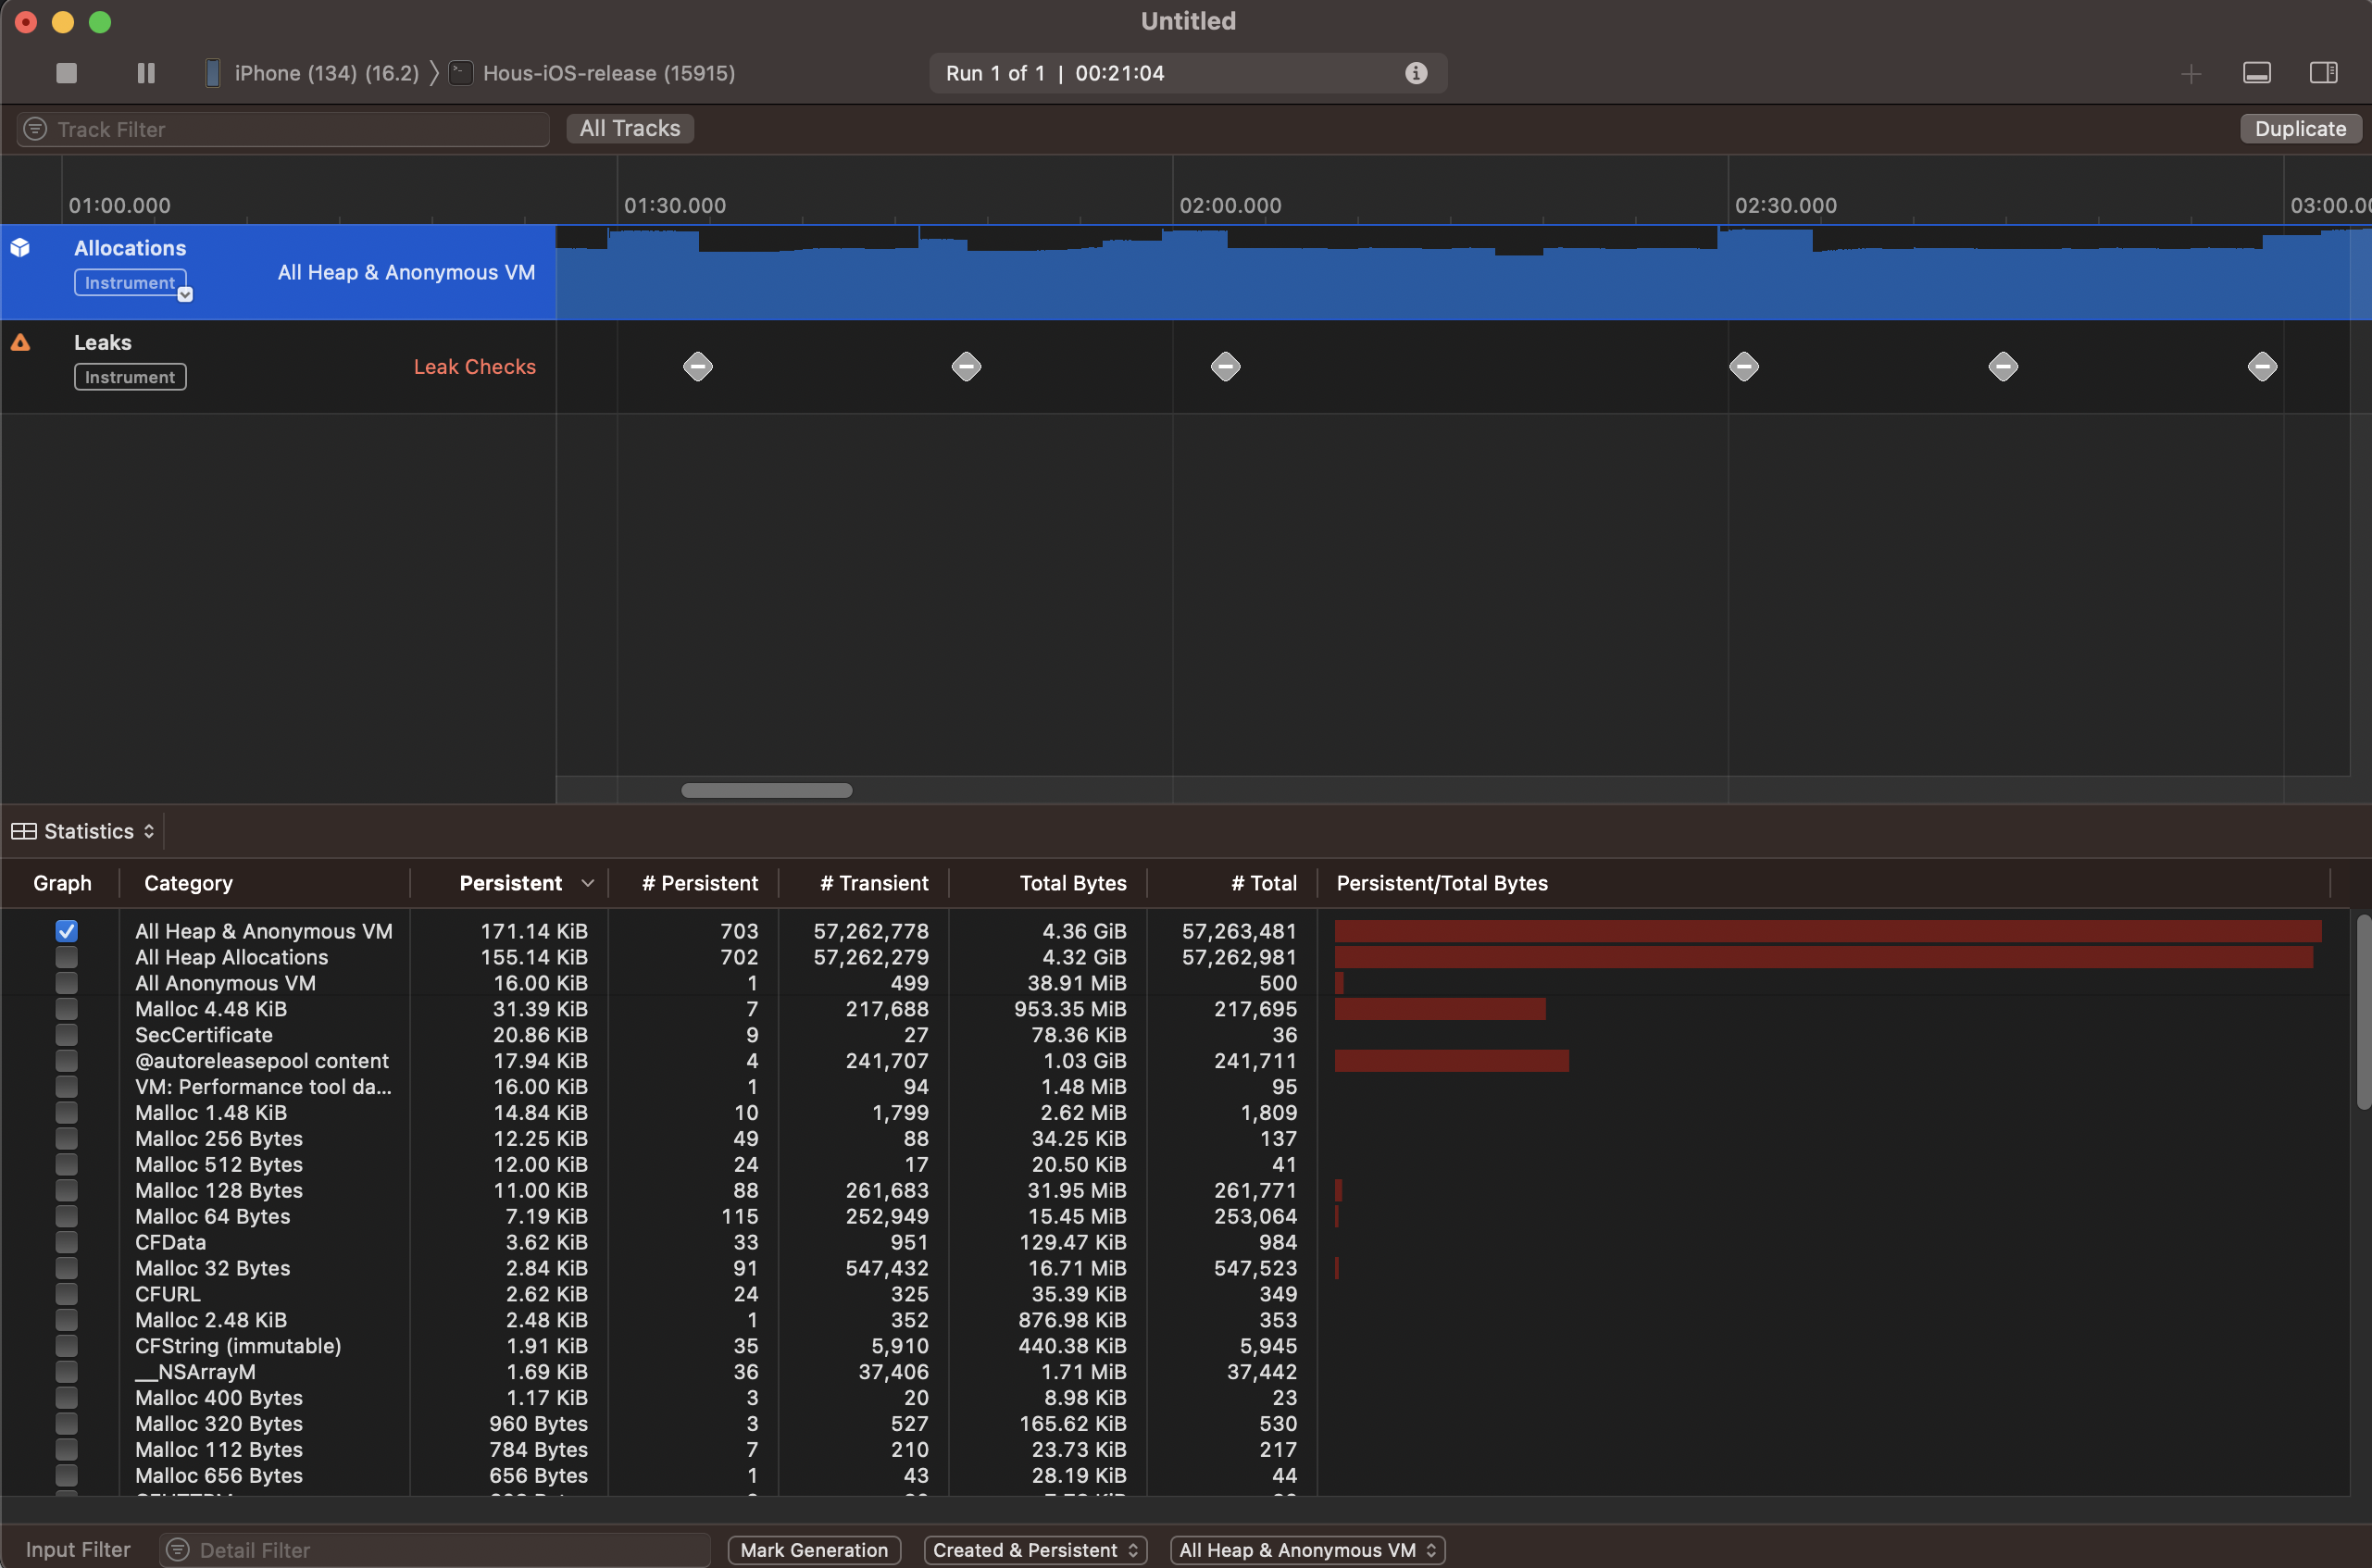Viewport: 2372px width, 1568px height.
Task: Click the timeline horizontal scrollbar thumb
Action: [766, 790]
